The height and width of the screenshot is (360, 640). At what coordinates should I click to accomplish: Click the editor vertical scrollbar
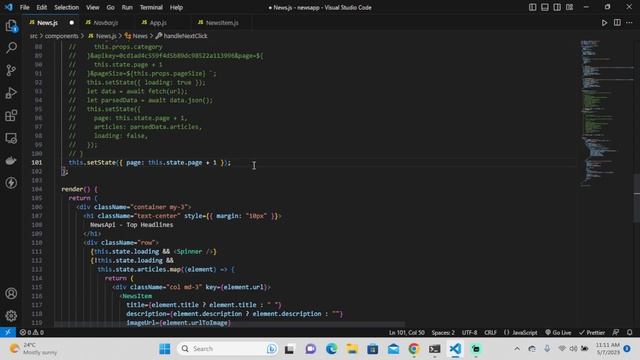coord(637,199)
